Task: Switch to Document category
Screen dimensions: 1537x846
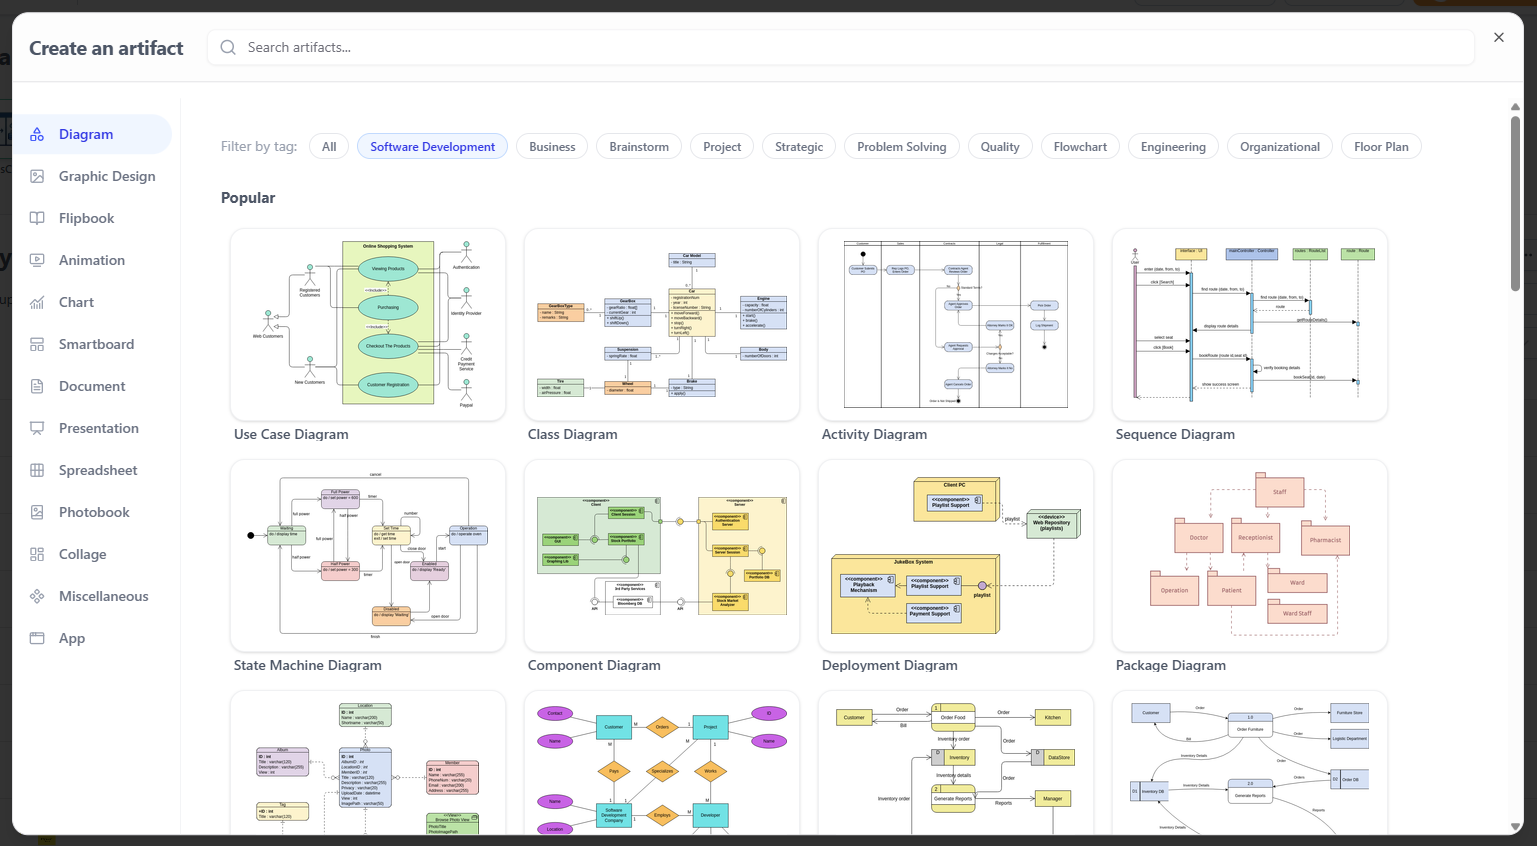Action: point(93,386)
